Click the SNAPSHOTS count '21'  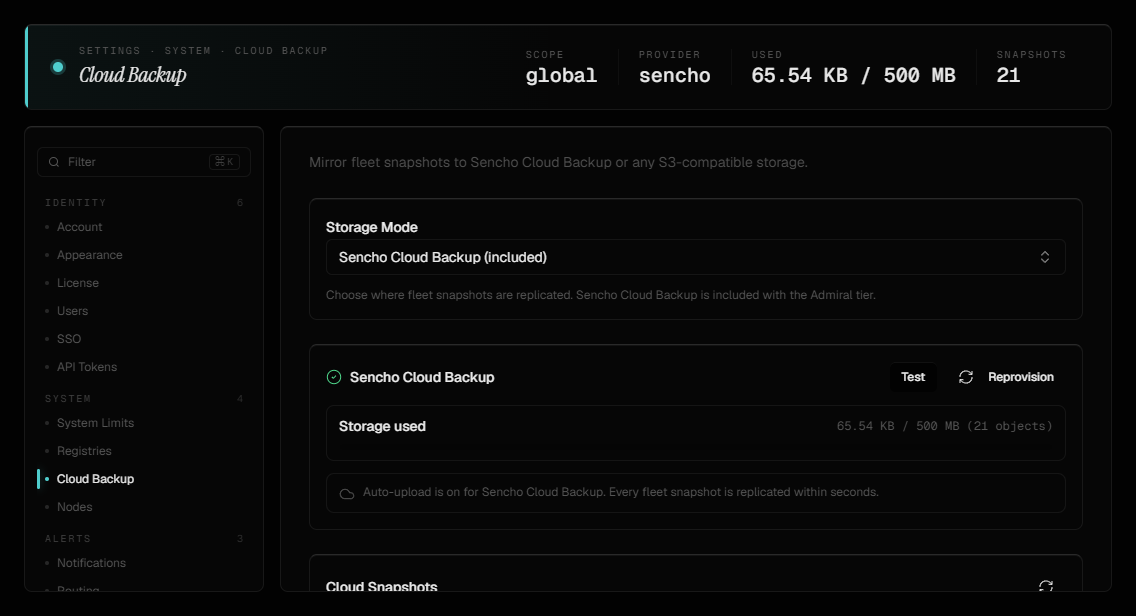coord(1008,75)
